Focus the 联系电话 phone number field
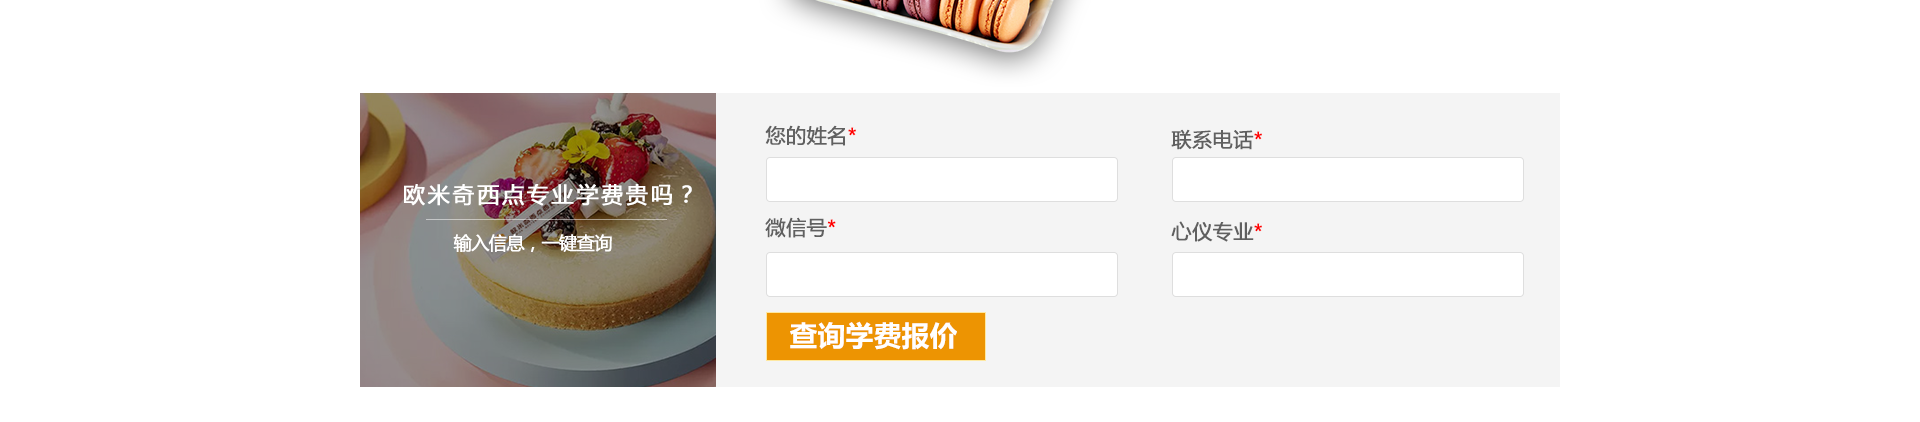This screenshot has height=422, width=1920. (1347, 179)
